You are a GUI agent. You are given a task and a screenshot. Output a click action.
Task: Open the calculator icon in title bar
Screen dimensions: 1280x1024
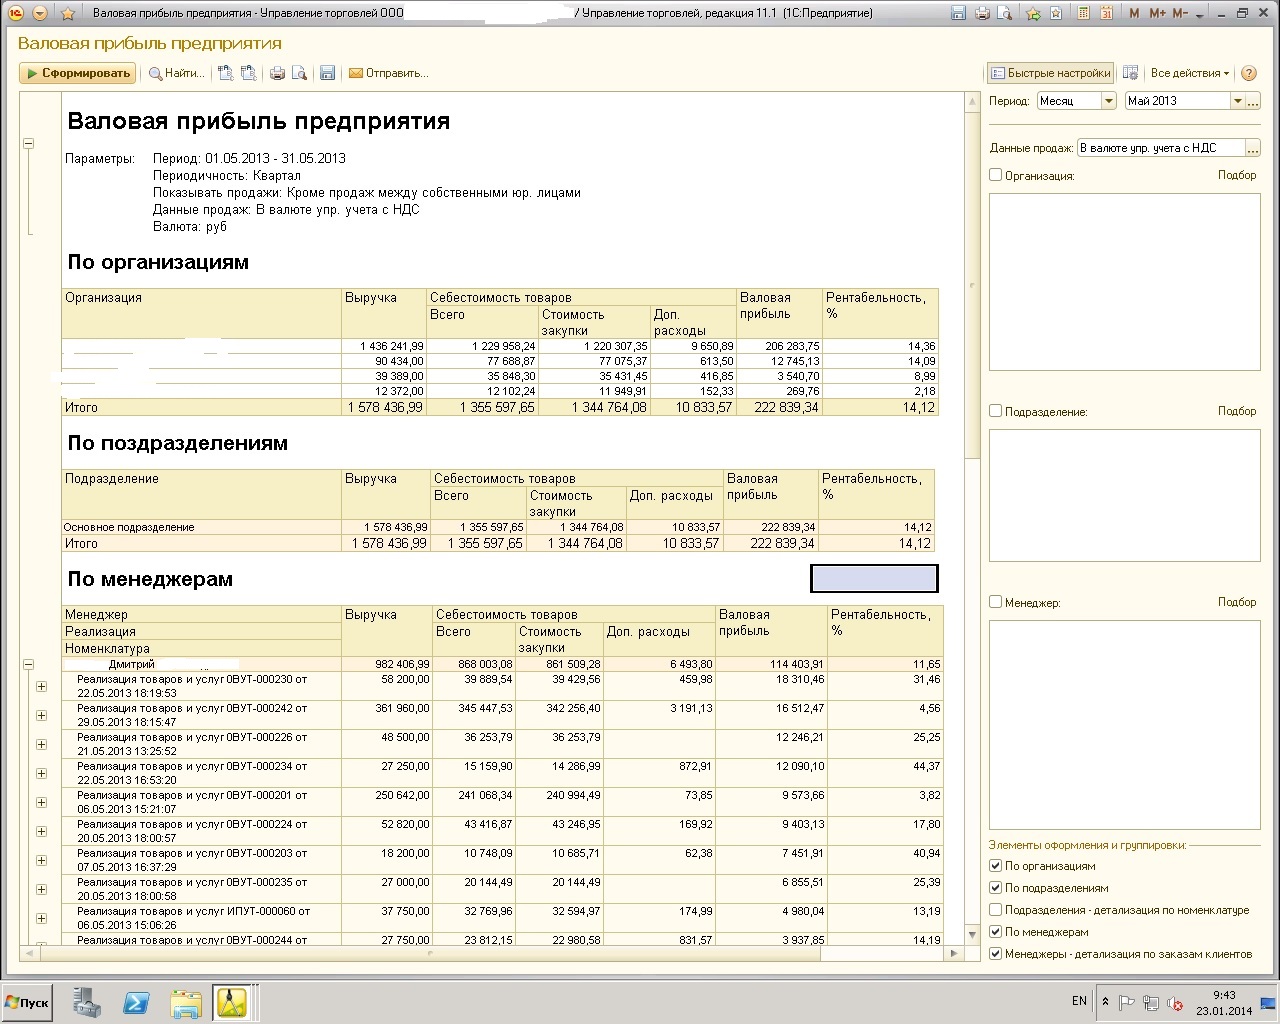(1084, 13)
